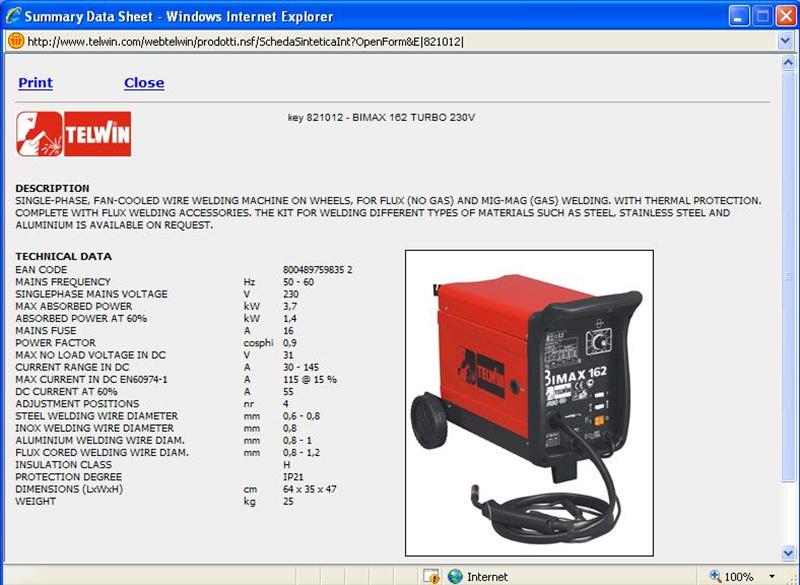The width and height of the screenshot is (800, 585).
Task: Click the security shield status bar icon
Action: [x=431, y=576]
